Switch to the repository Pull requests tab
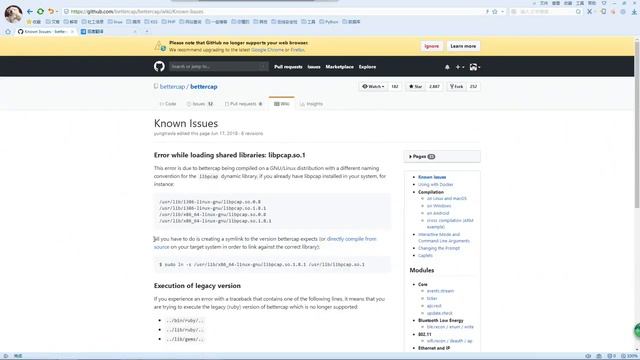Screen dimensions: 640x360 [x=243, y=104]
